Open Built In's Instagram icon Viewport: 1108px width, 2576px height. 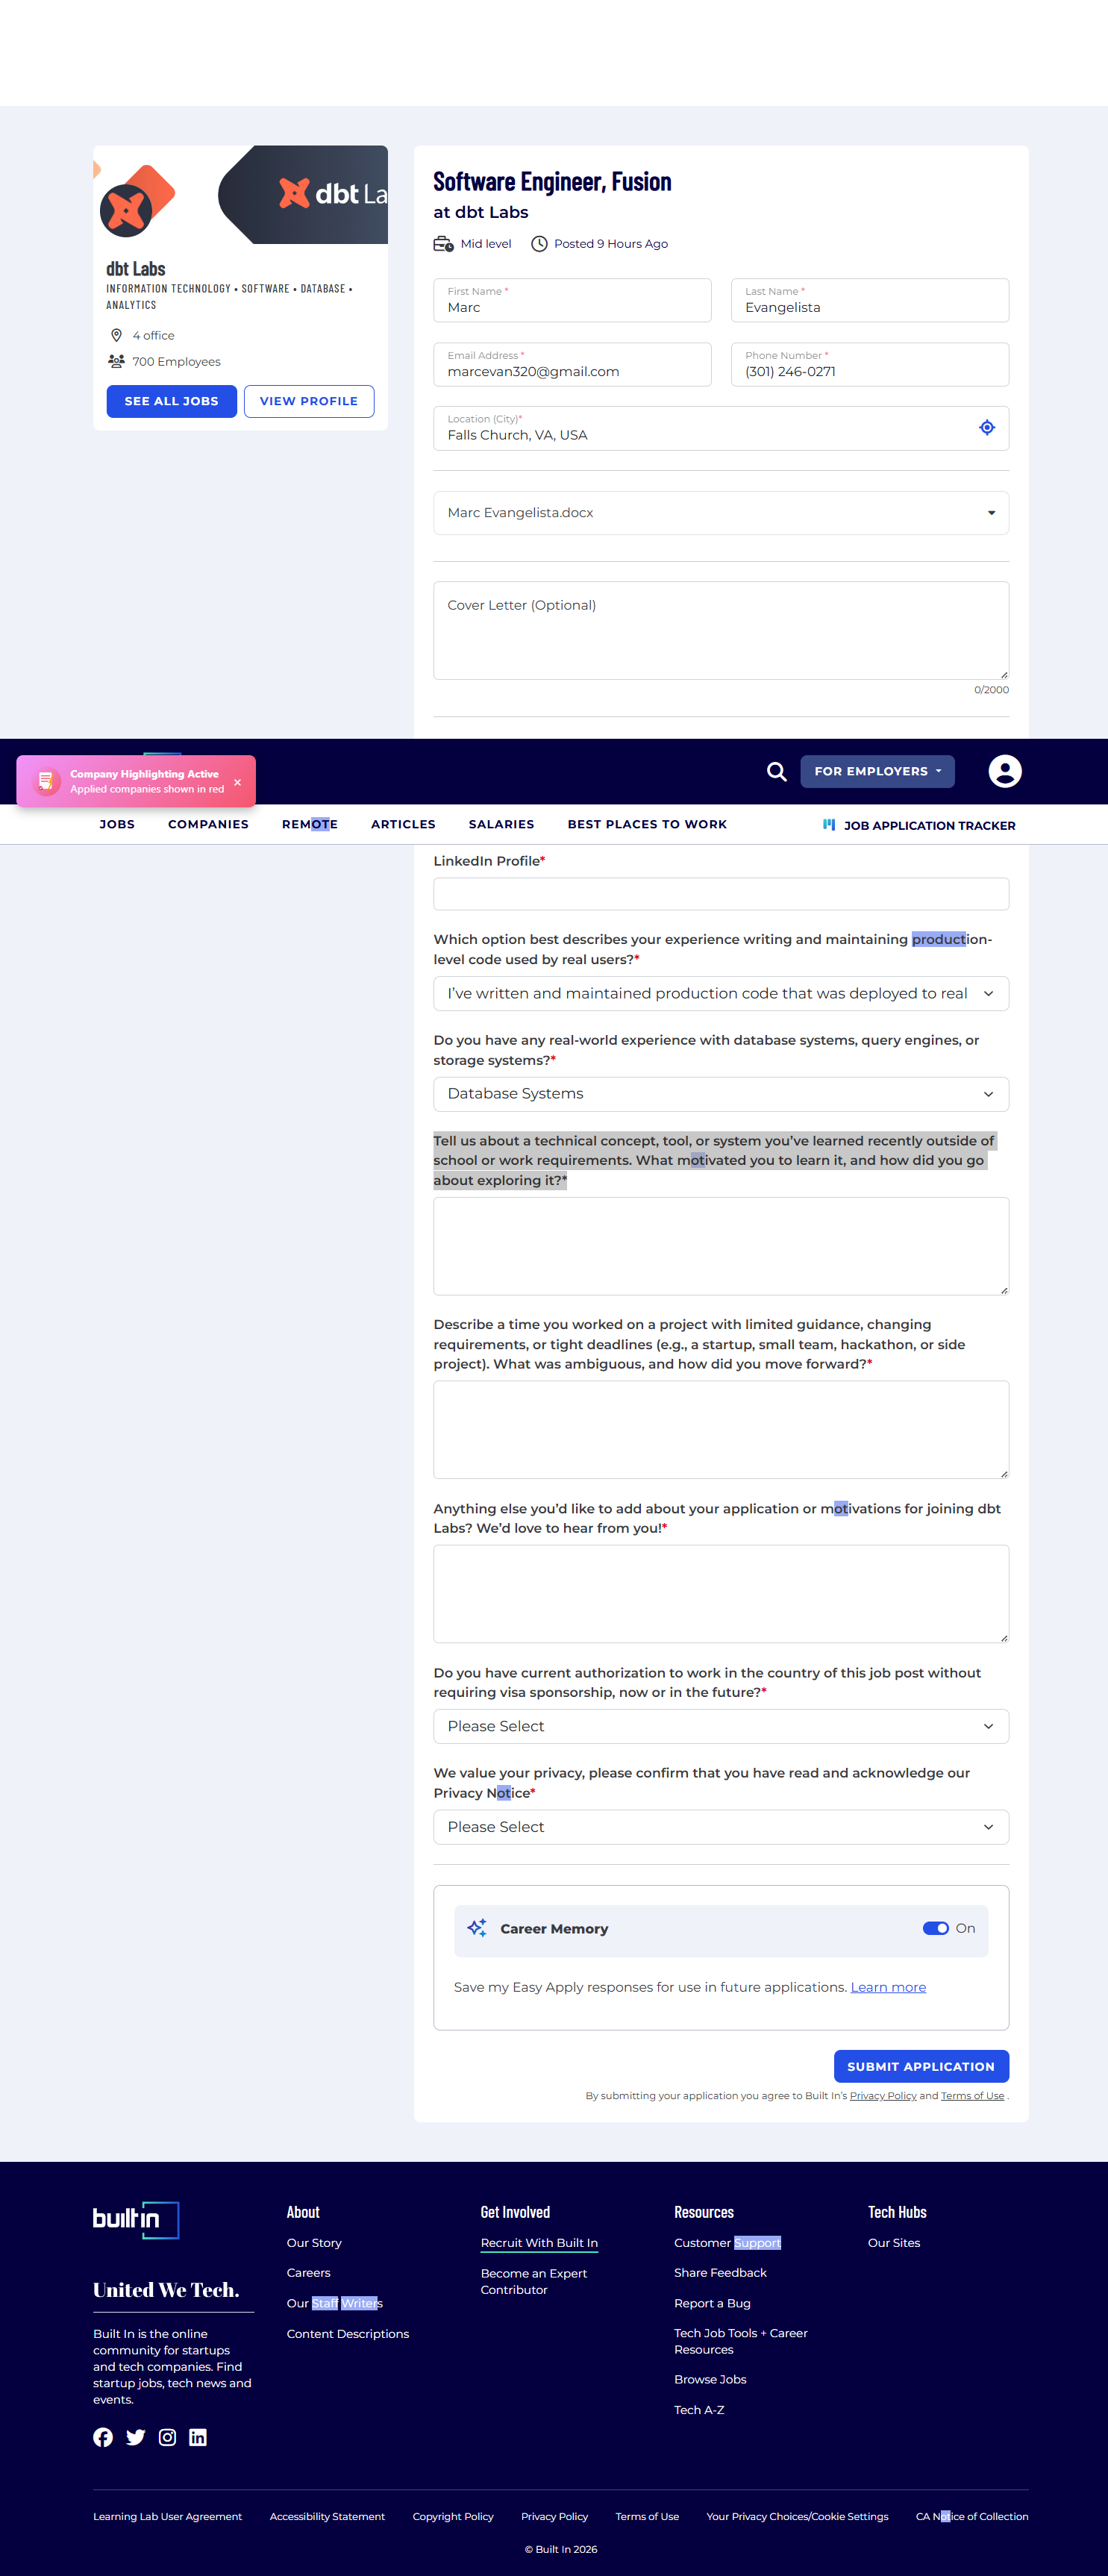(x=167, y=2437)
